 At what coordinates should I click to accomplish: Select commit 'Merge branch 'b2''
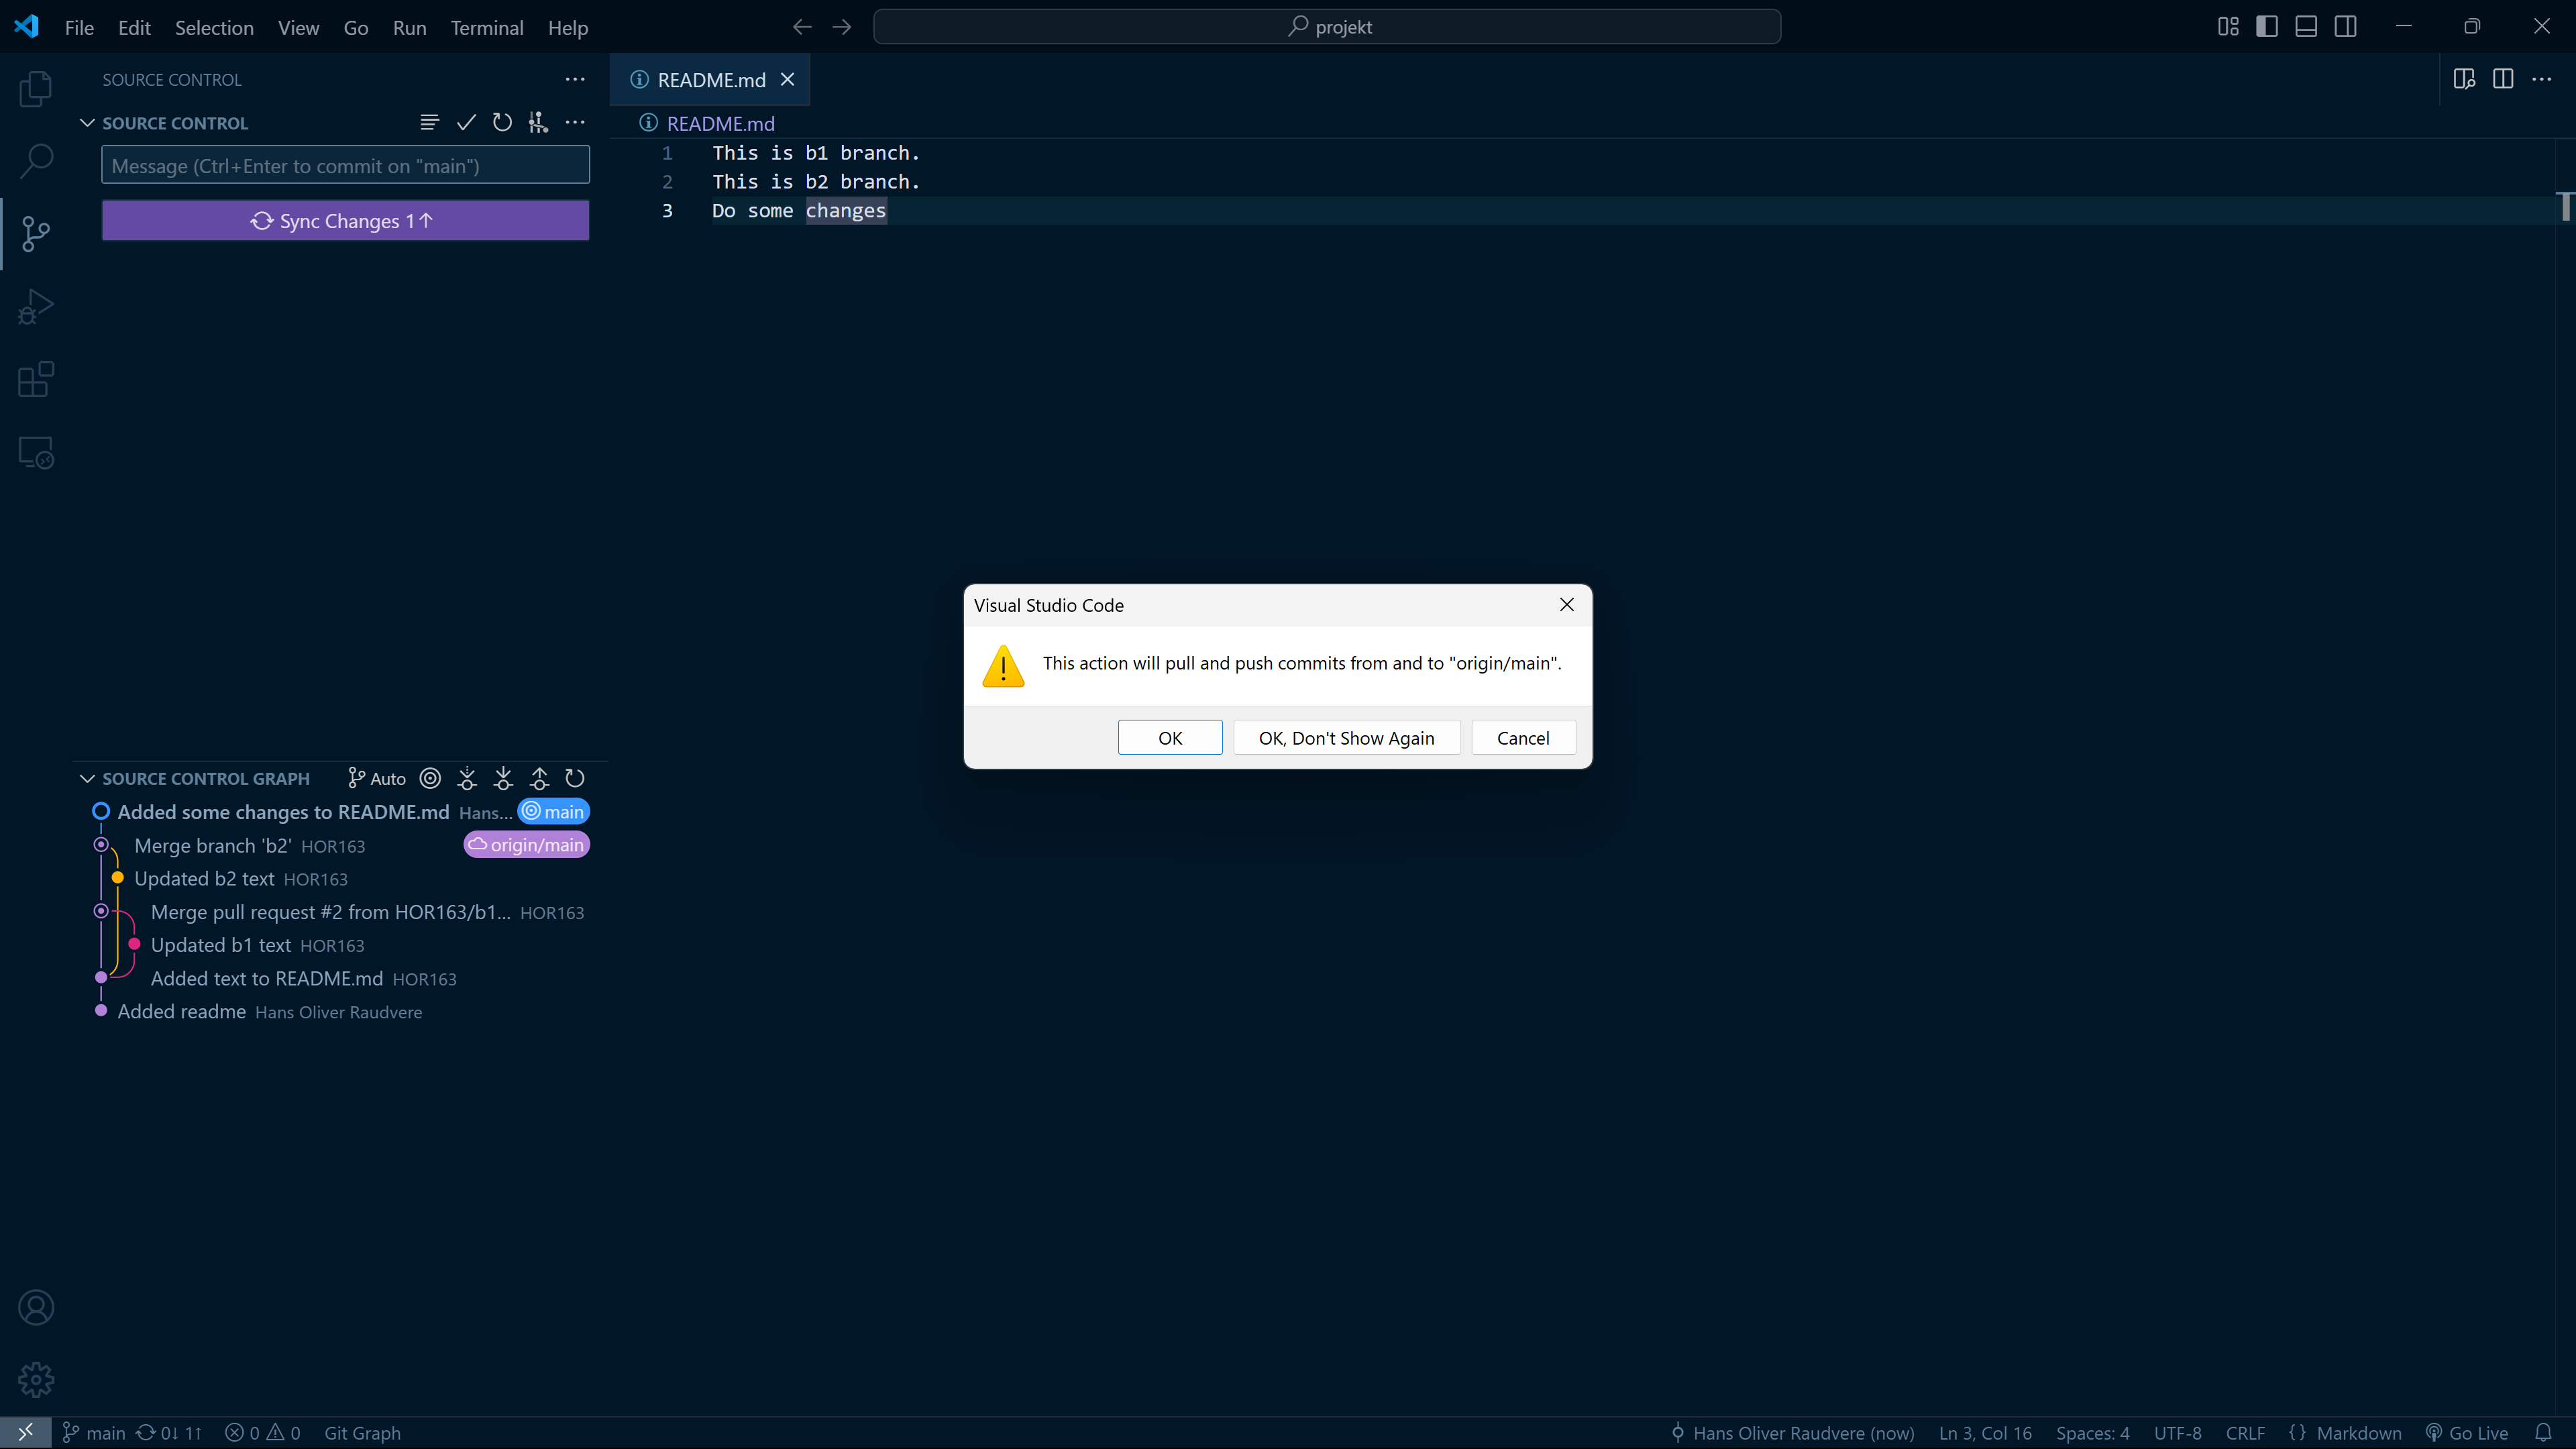[x=340, y=845]
